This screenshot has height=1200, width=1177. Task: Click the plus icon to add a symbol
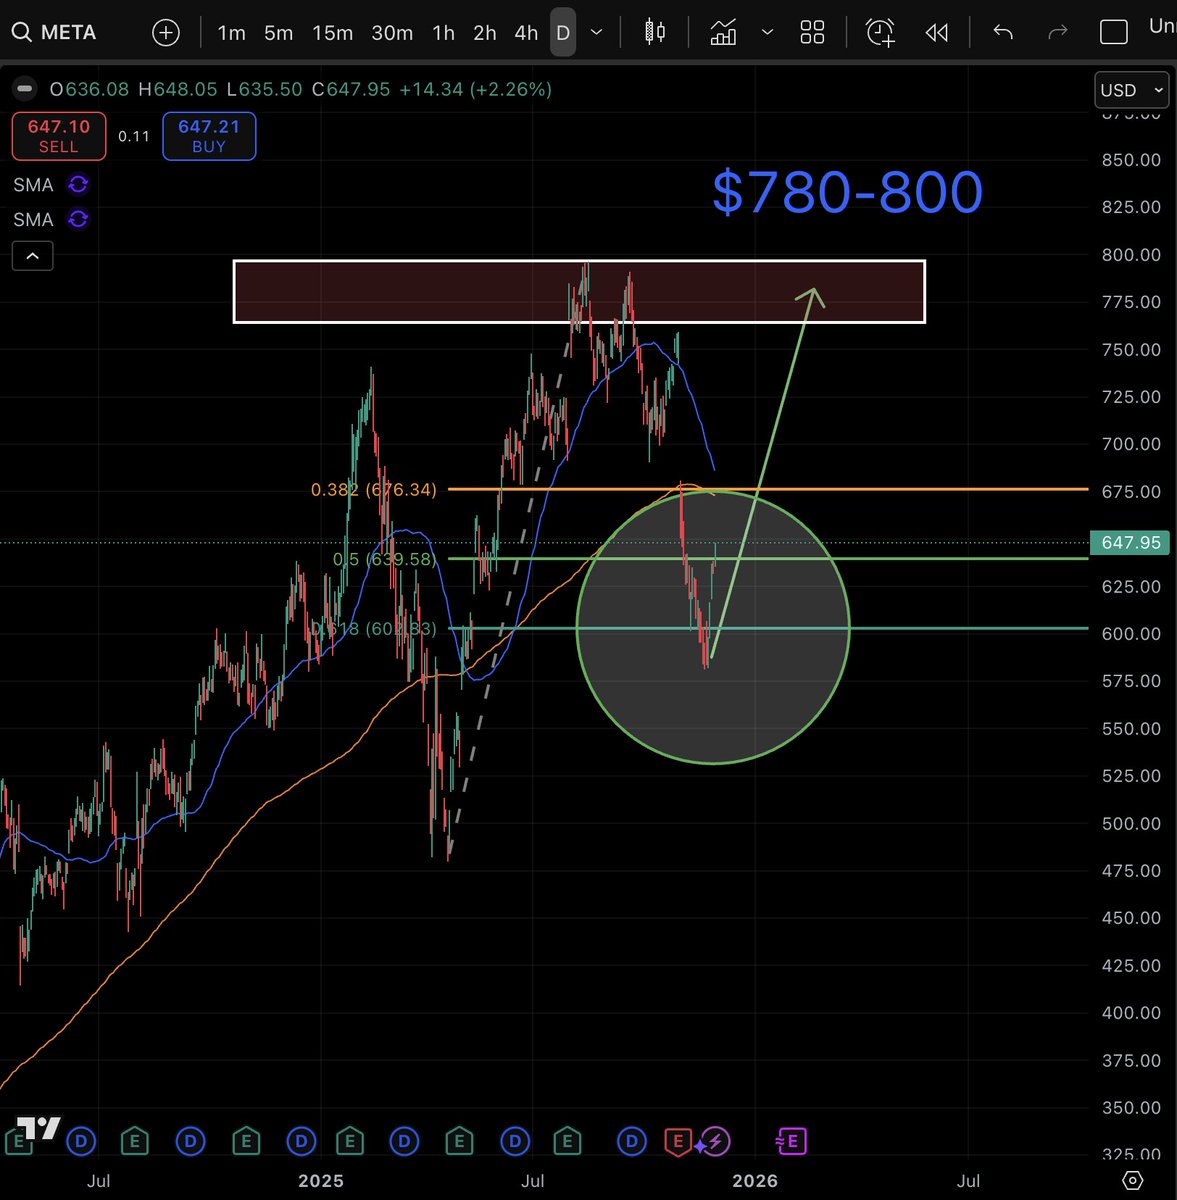(165, 32)
